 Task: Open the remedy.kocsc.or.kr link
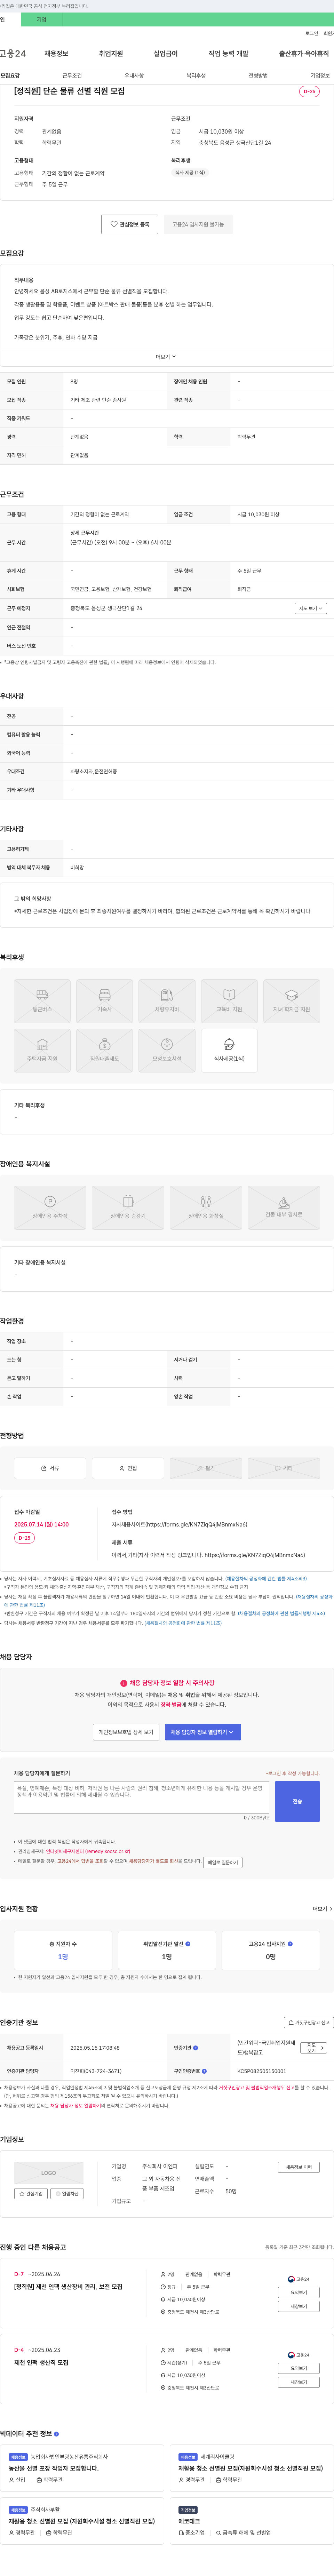(x=88, y=1851)
